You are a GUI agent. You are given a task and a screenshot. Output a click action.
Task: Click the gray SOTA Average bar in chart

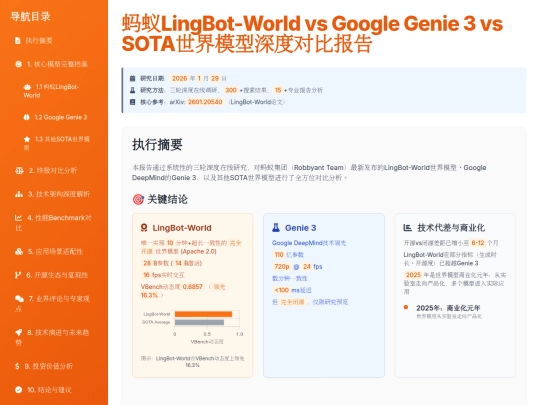click(x=199, y=322)
